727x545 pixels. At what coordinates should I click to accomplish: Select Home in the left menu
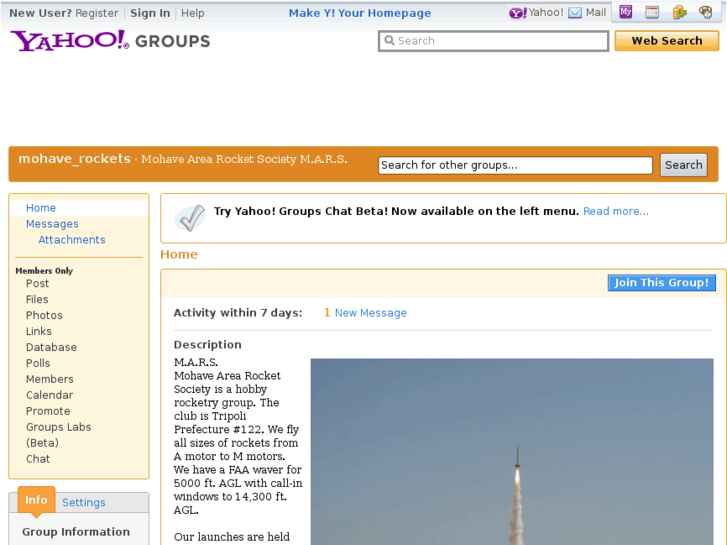point(41,208)
